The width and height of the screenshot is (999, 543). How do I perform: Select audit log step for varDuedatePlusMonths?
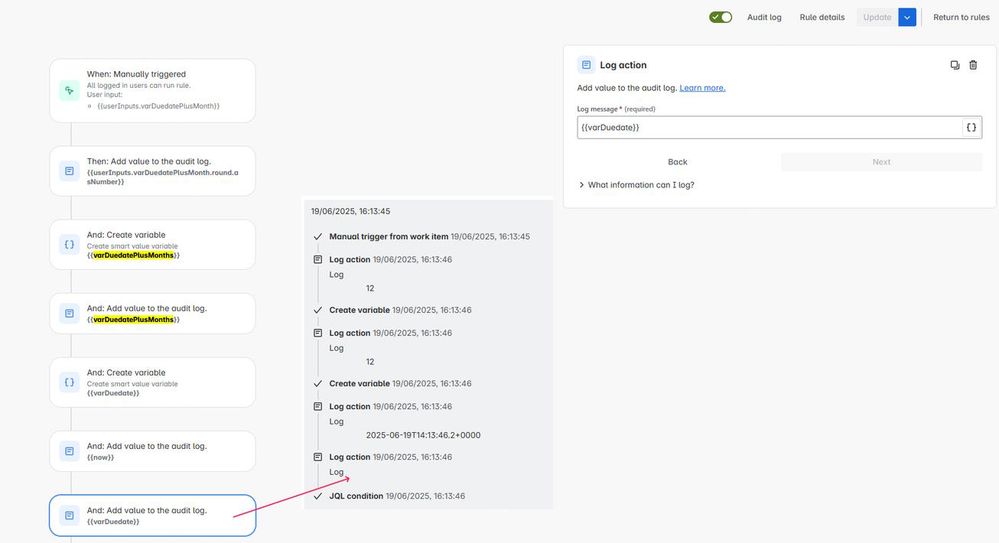152,314
